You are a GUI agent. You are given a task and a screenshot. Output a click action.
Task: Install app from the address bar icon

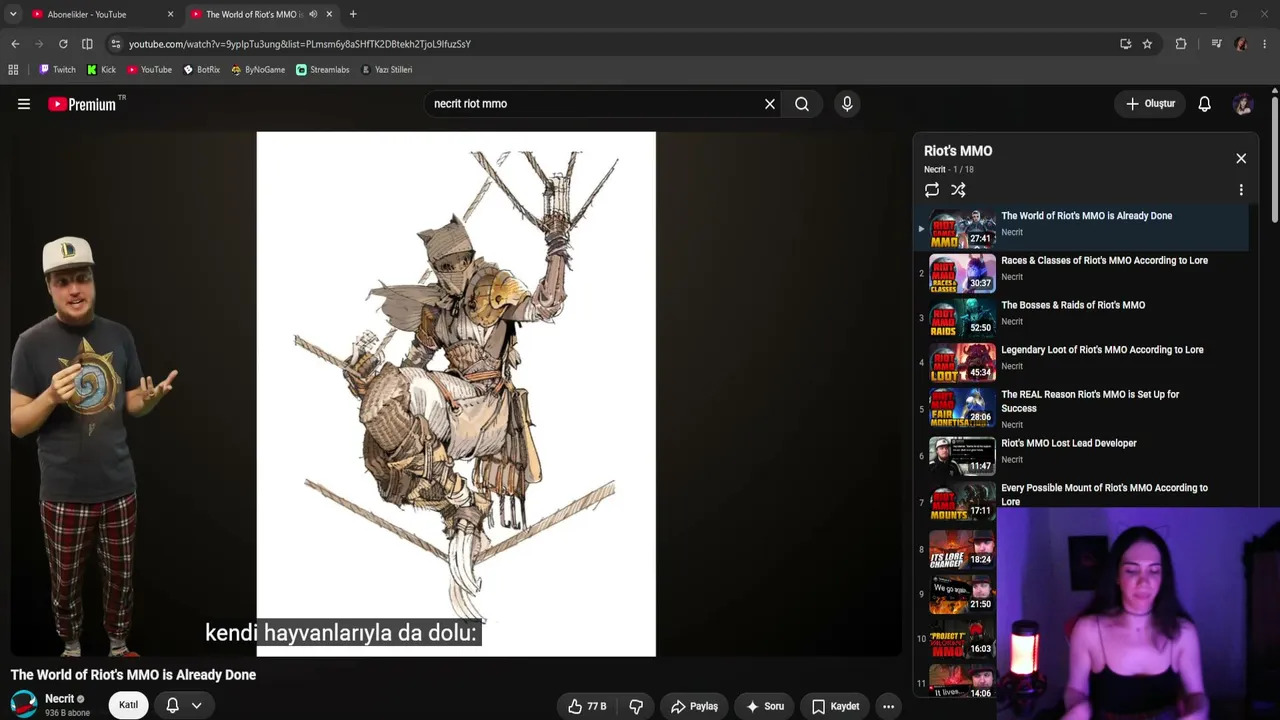(1126, 44)
